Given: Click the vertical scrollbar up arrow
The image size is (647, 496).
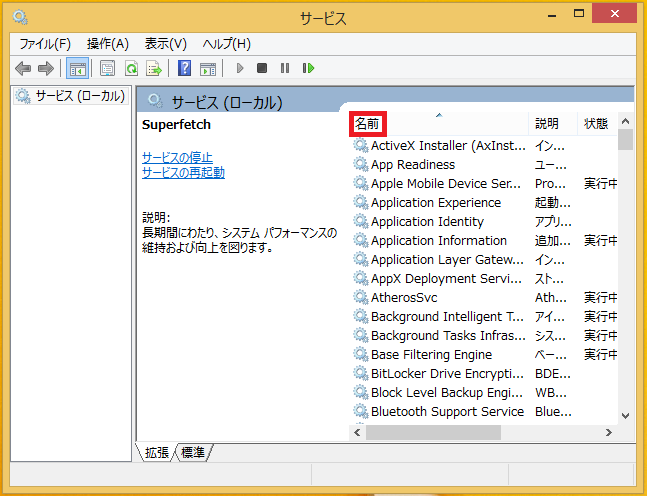Looking at the screenshot, I should pos(626,121).
